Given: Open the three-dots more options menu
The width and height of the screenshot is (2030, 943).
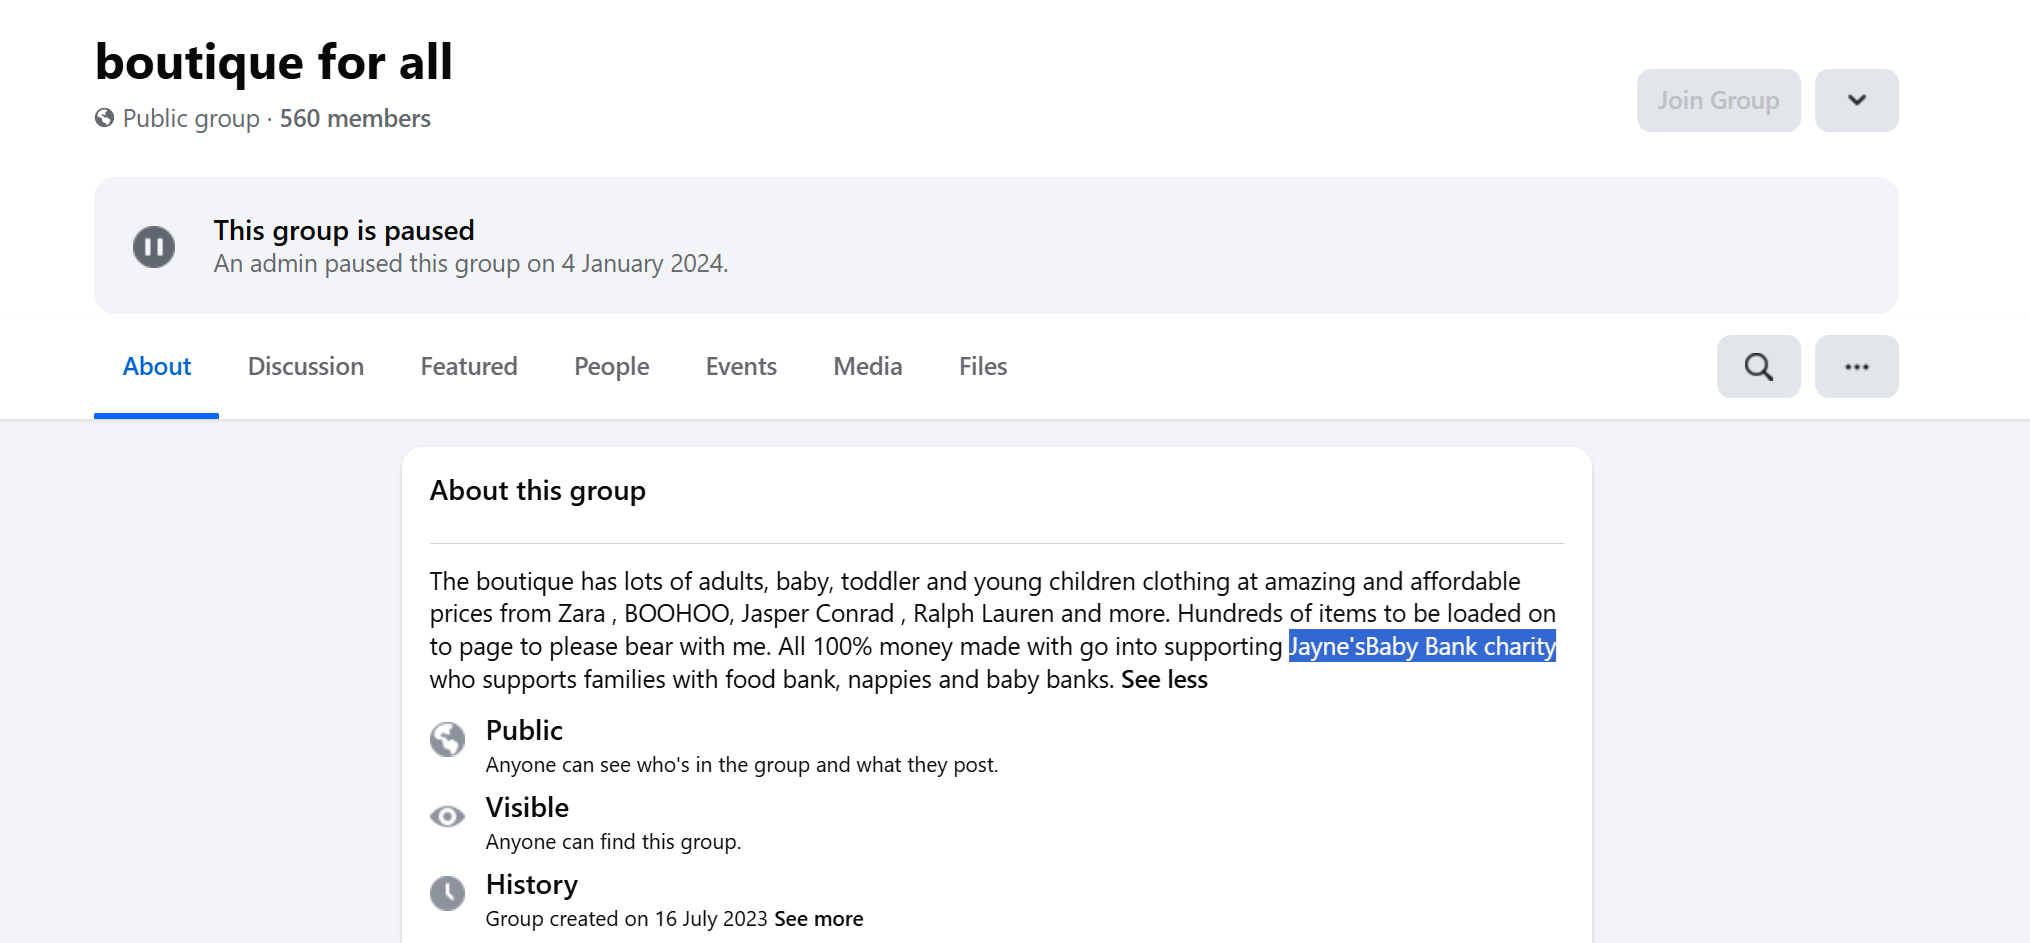Looking at the screenshot, I should tap(1856, 367).
